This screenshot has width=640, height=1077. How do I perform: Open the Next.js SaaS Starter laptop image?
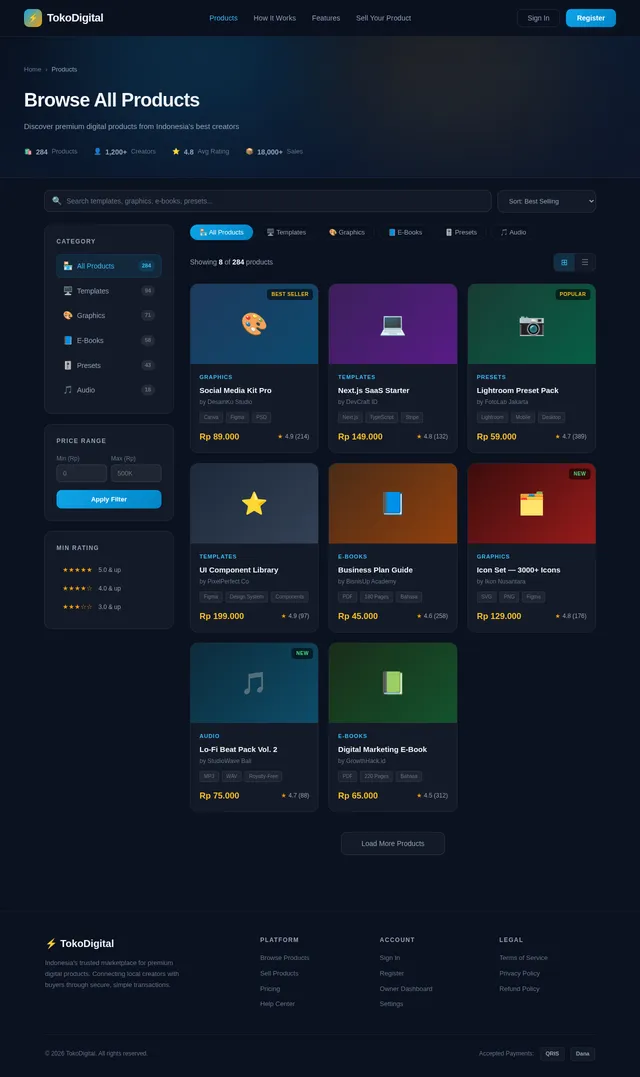392,324
